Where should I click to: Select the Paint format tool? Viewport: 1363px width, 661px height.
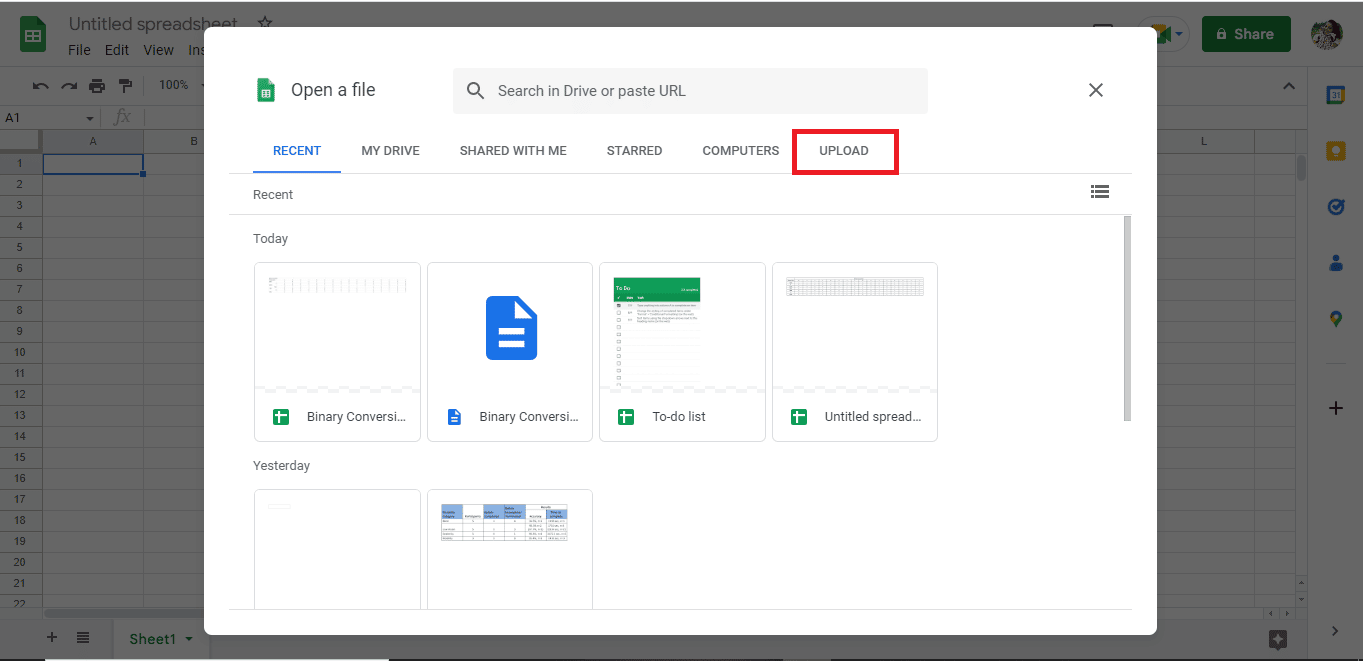126,85
